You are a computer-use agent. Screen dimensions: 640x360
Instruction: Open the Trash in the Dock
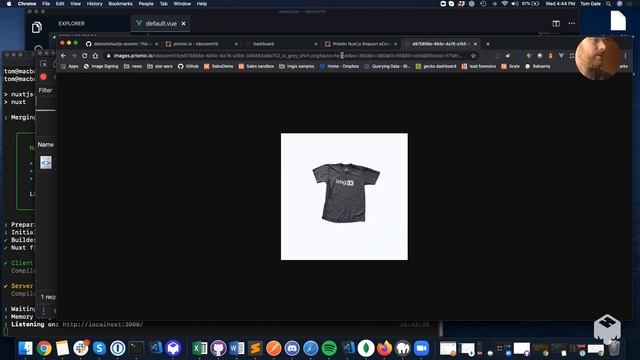(614, 348)
